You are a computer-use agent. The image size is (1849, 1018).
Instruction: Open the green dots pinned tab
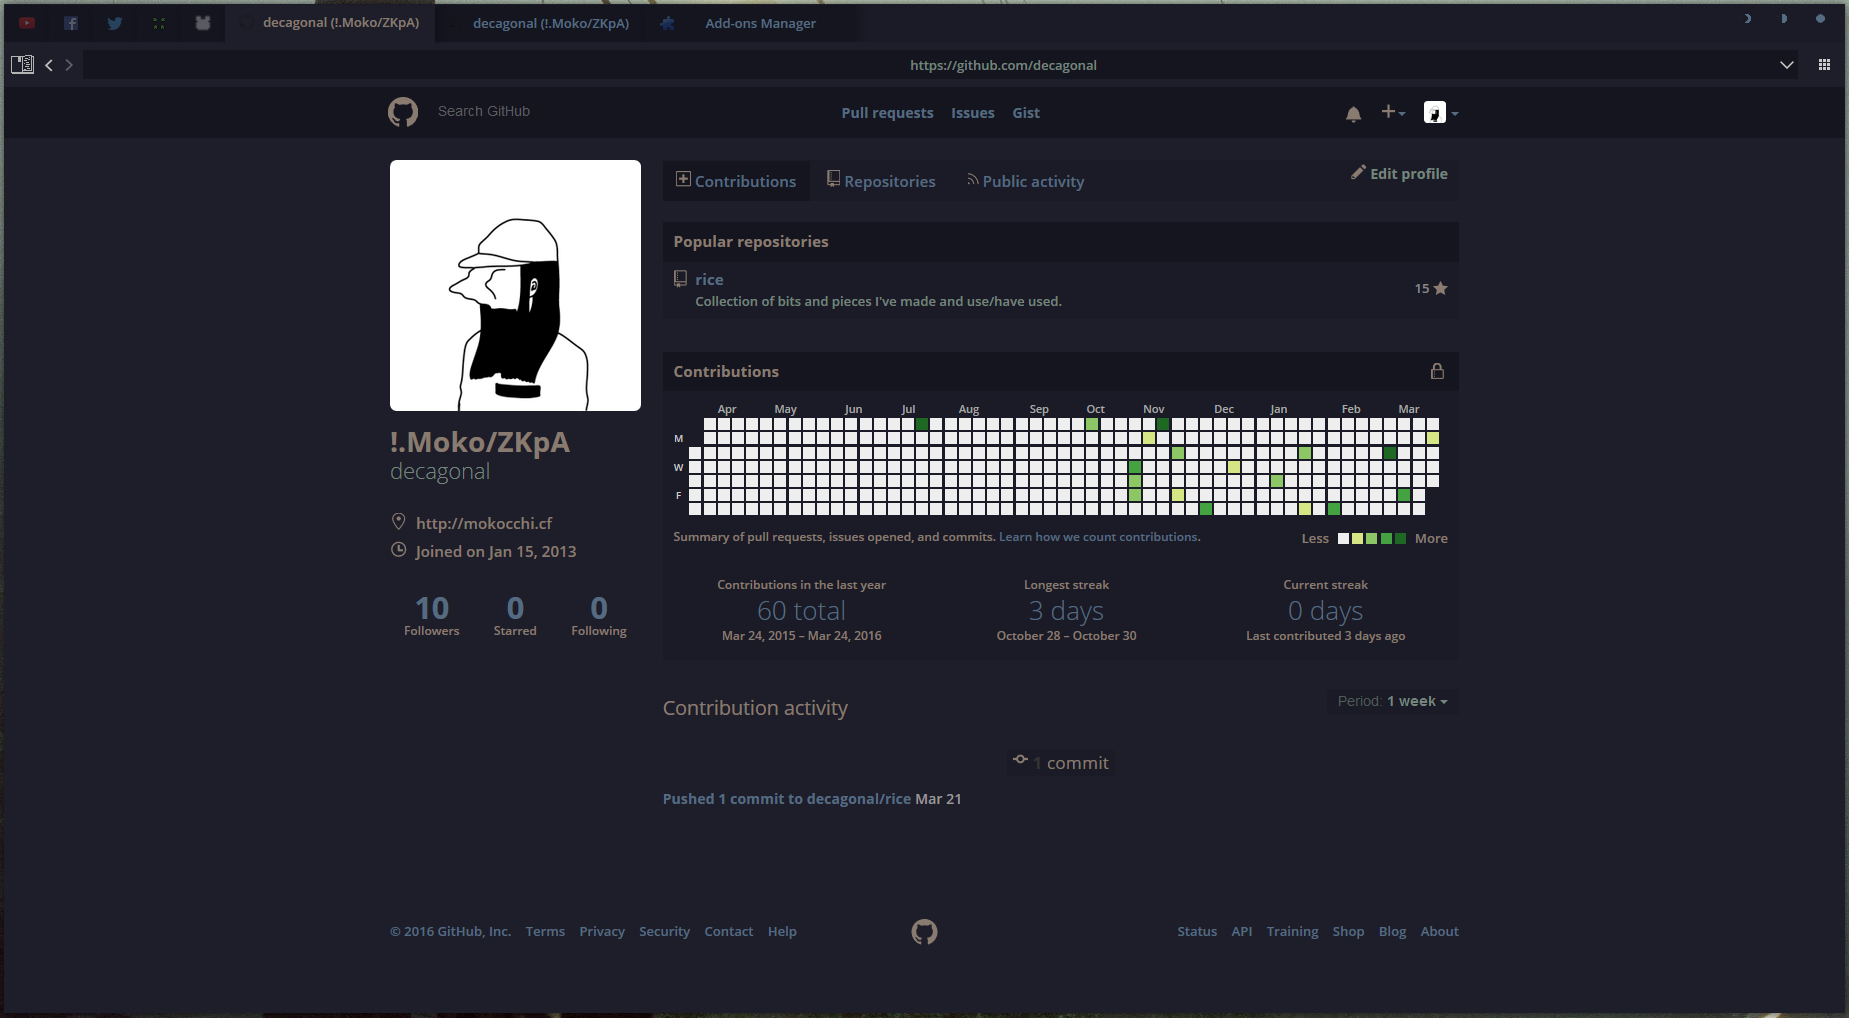coord(159,23)
